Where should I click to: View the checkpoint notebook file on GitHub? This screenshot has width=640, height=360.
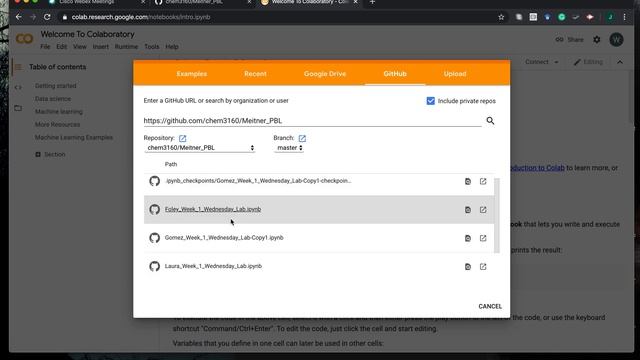point(468,182)
